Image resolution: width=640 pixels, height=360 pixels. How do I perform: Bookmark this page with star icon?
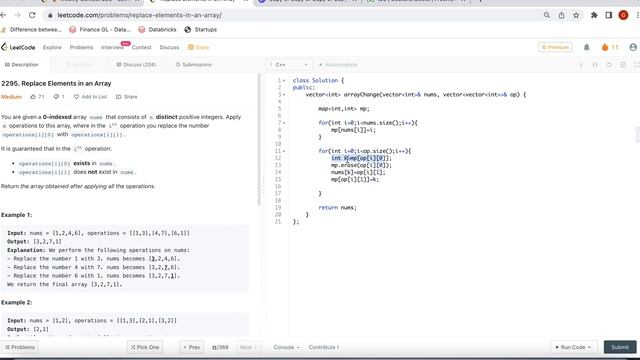point(576,15)
